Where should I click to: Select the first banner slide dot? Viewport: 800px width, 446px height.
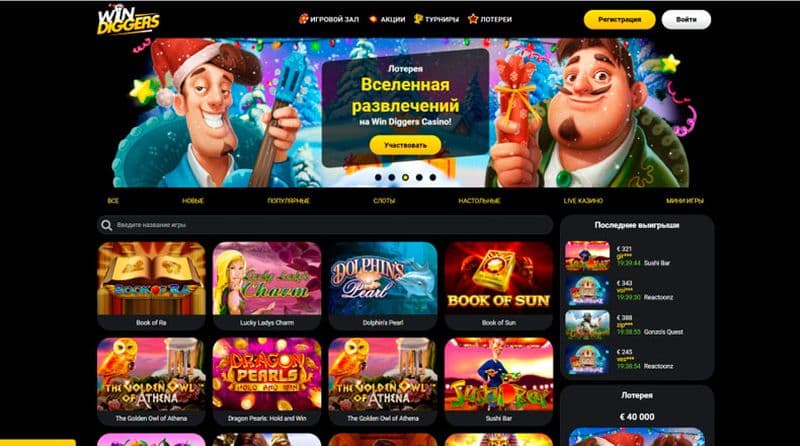click(378, 178)
